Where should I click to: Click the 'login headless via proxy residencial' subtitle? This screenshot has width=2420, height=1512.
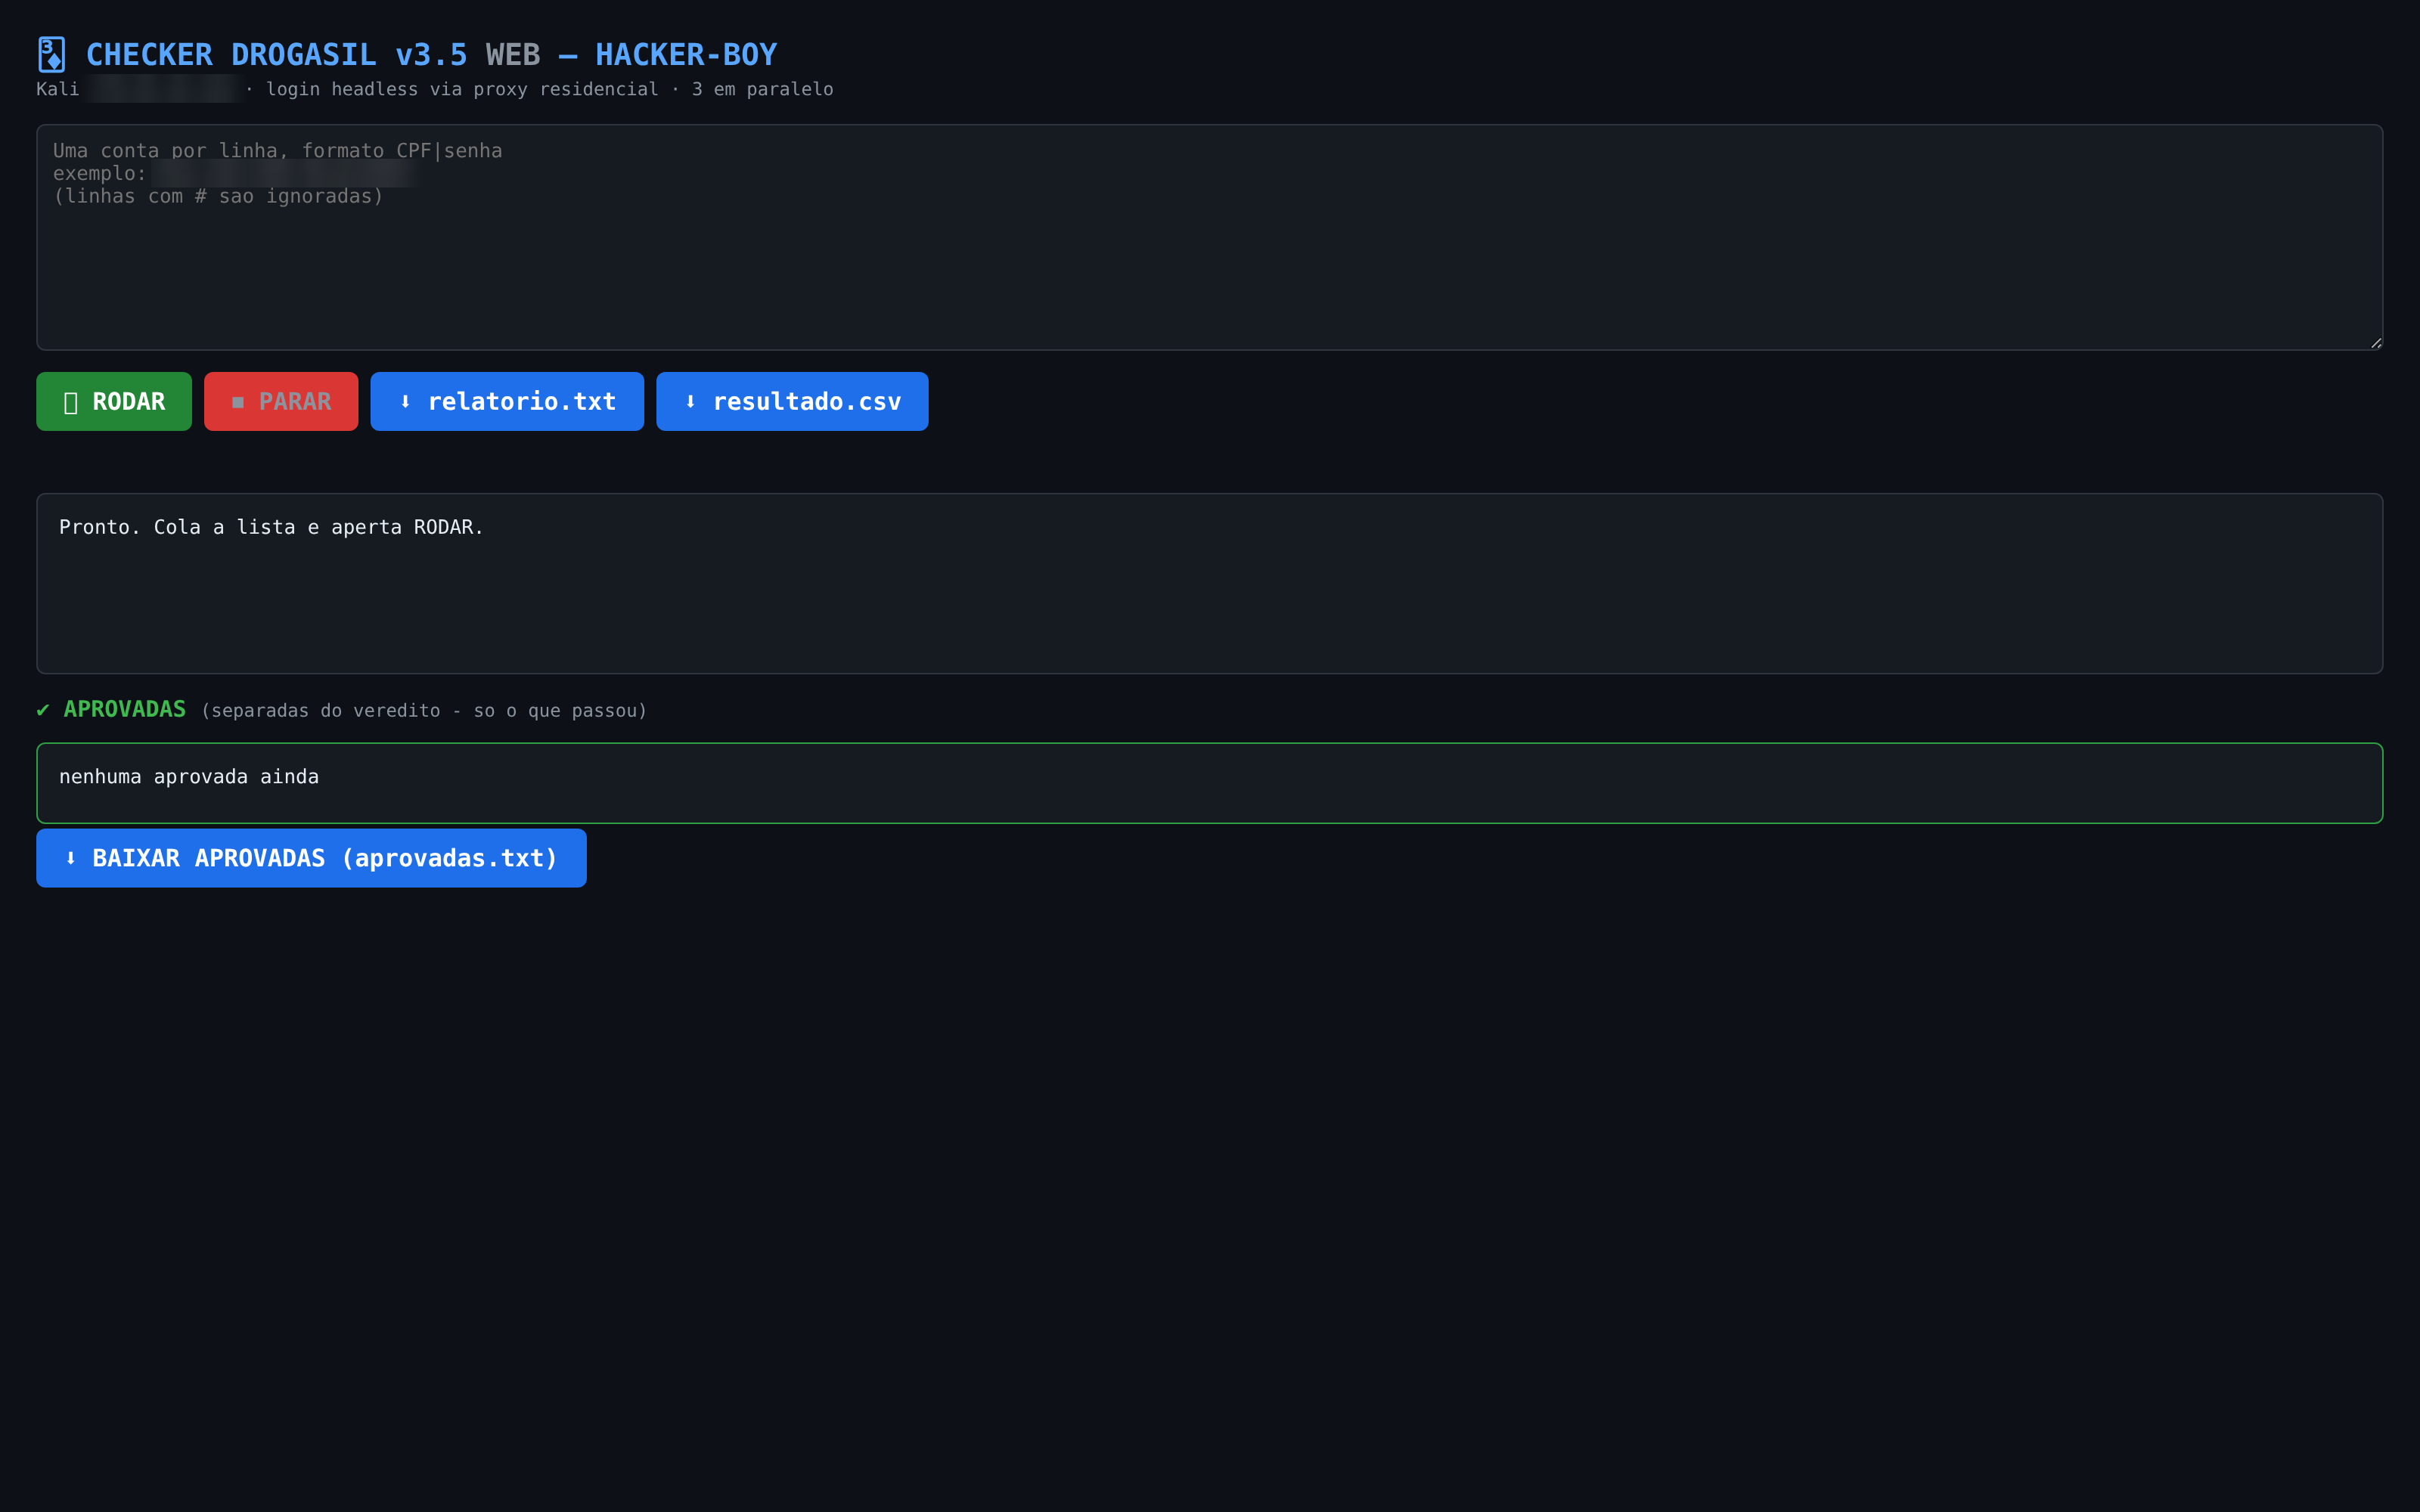pyautogui.click(x=462, y=89)
